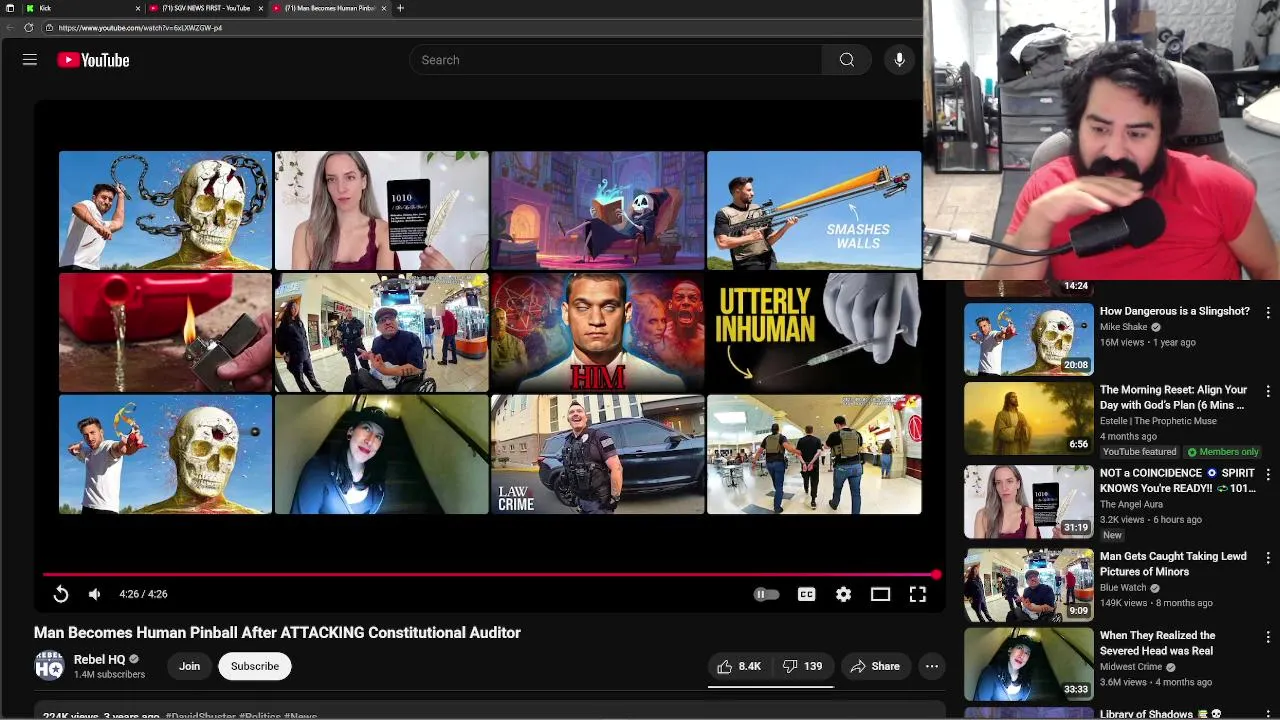The image size is (1280, 720).
Task: Select the Man Becomes Human Pinball tab
Action: [328, 8]
